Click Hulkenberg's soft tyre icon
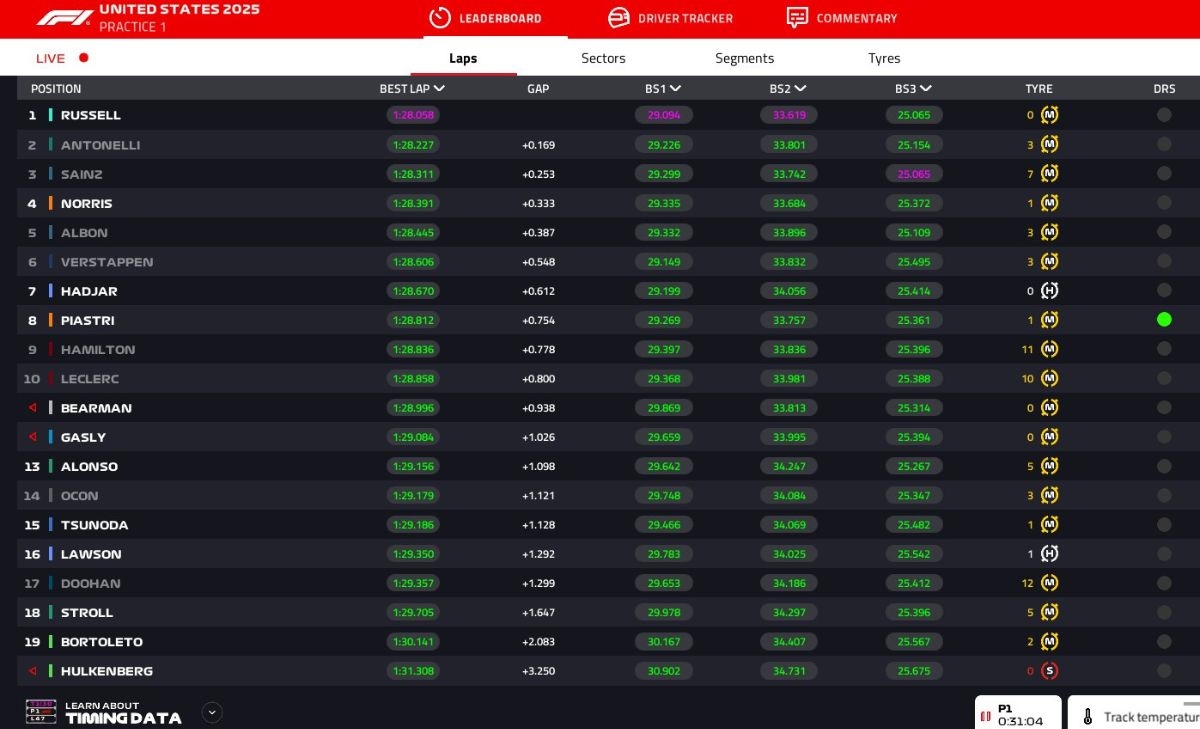The image size is (1200, 729). 1049,671
